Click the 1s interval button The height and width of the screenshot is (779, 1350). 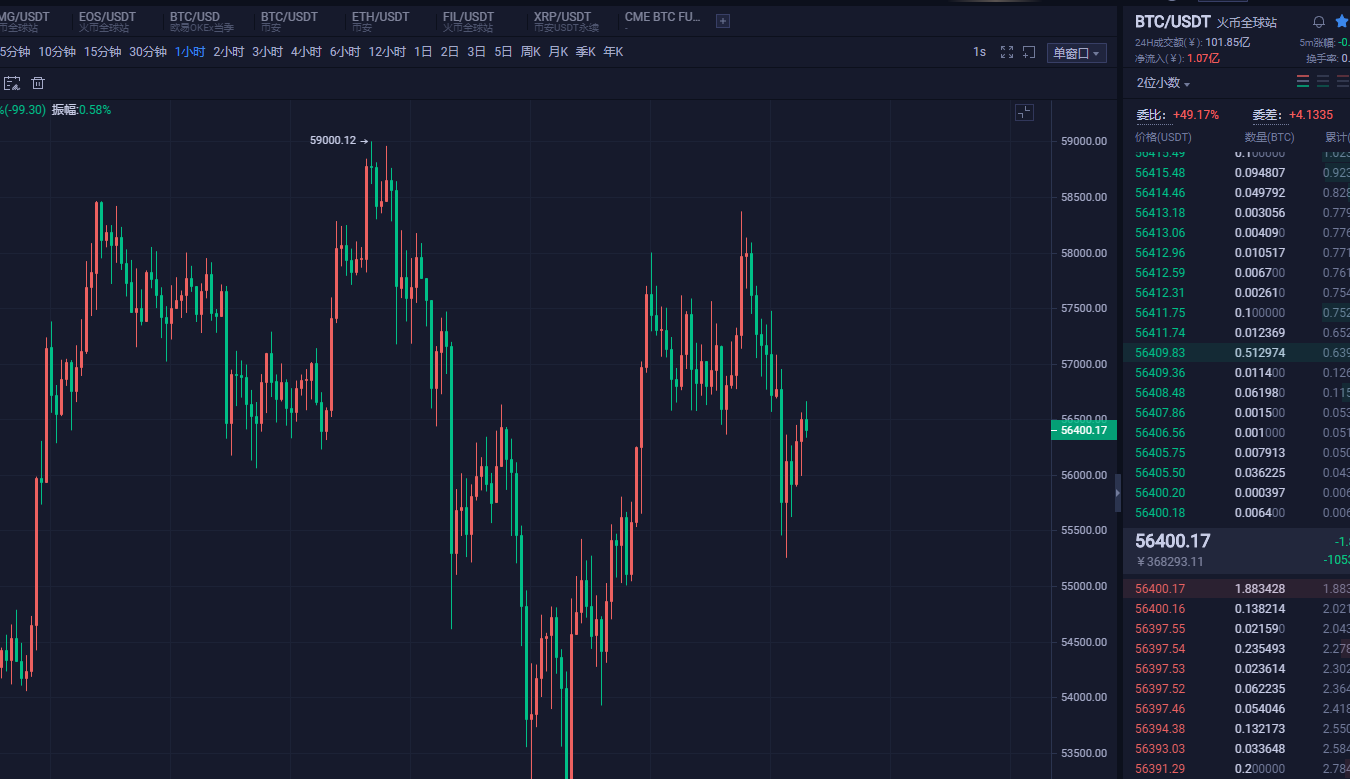pos(979,52)
